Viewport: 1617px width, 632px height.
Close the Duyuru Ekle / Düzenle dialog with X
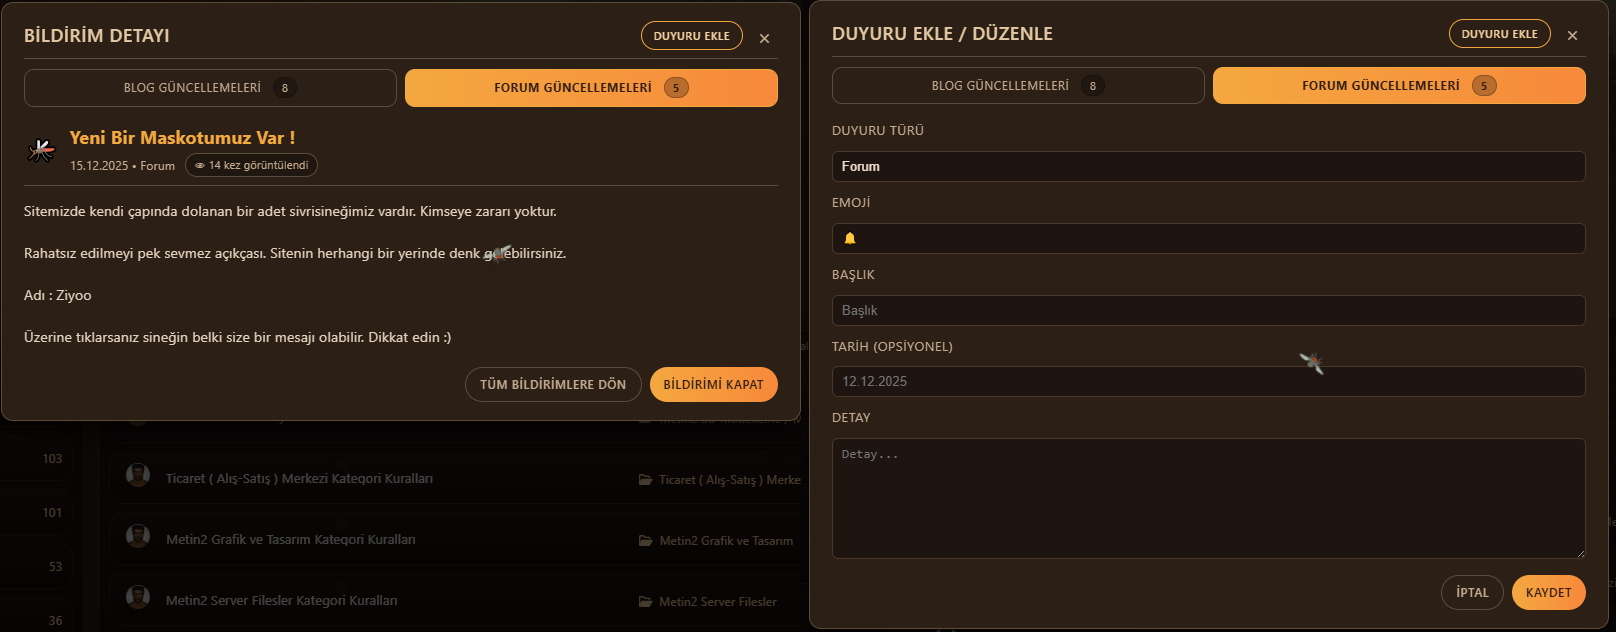[1572, 36]
